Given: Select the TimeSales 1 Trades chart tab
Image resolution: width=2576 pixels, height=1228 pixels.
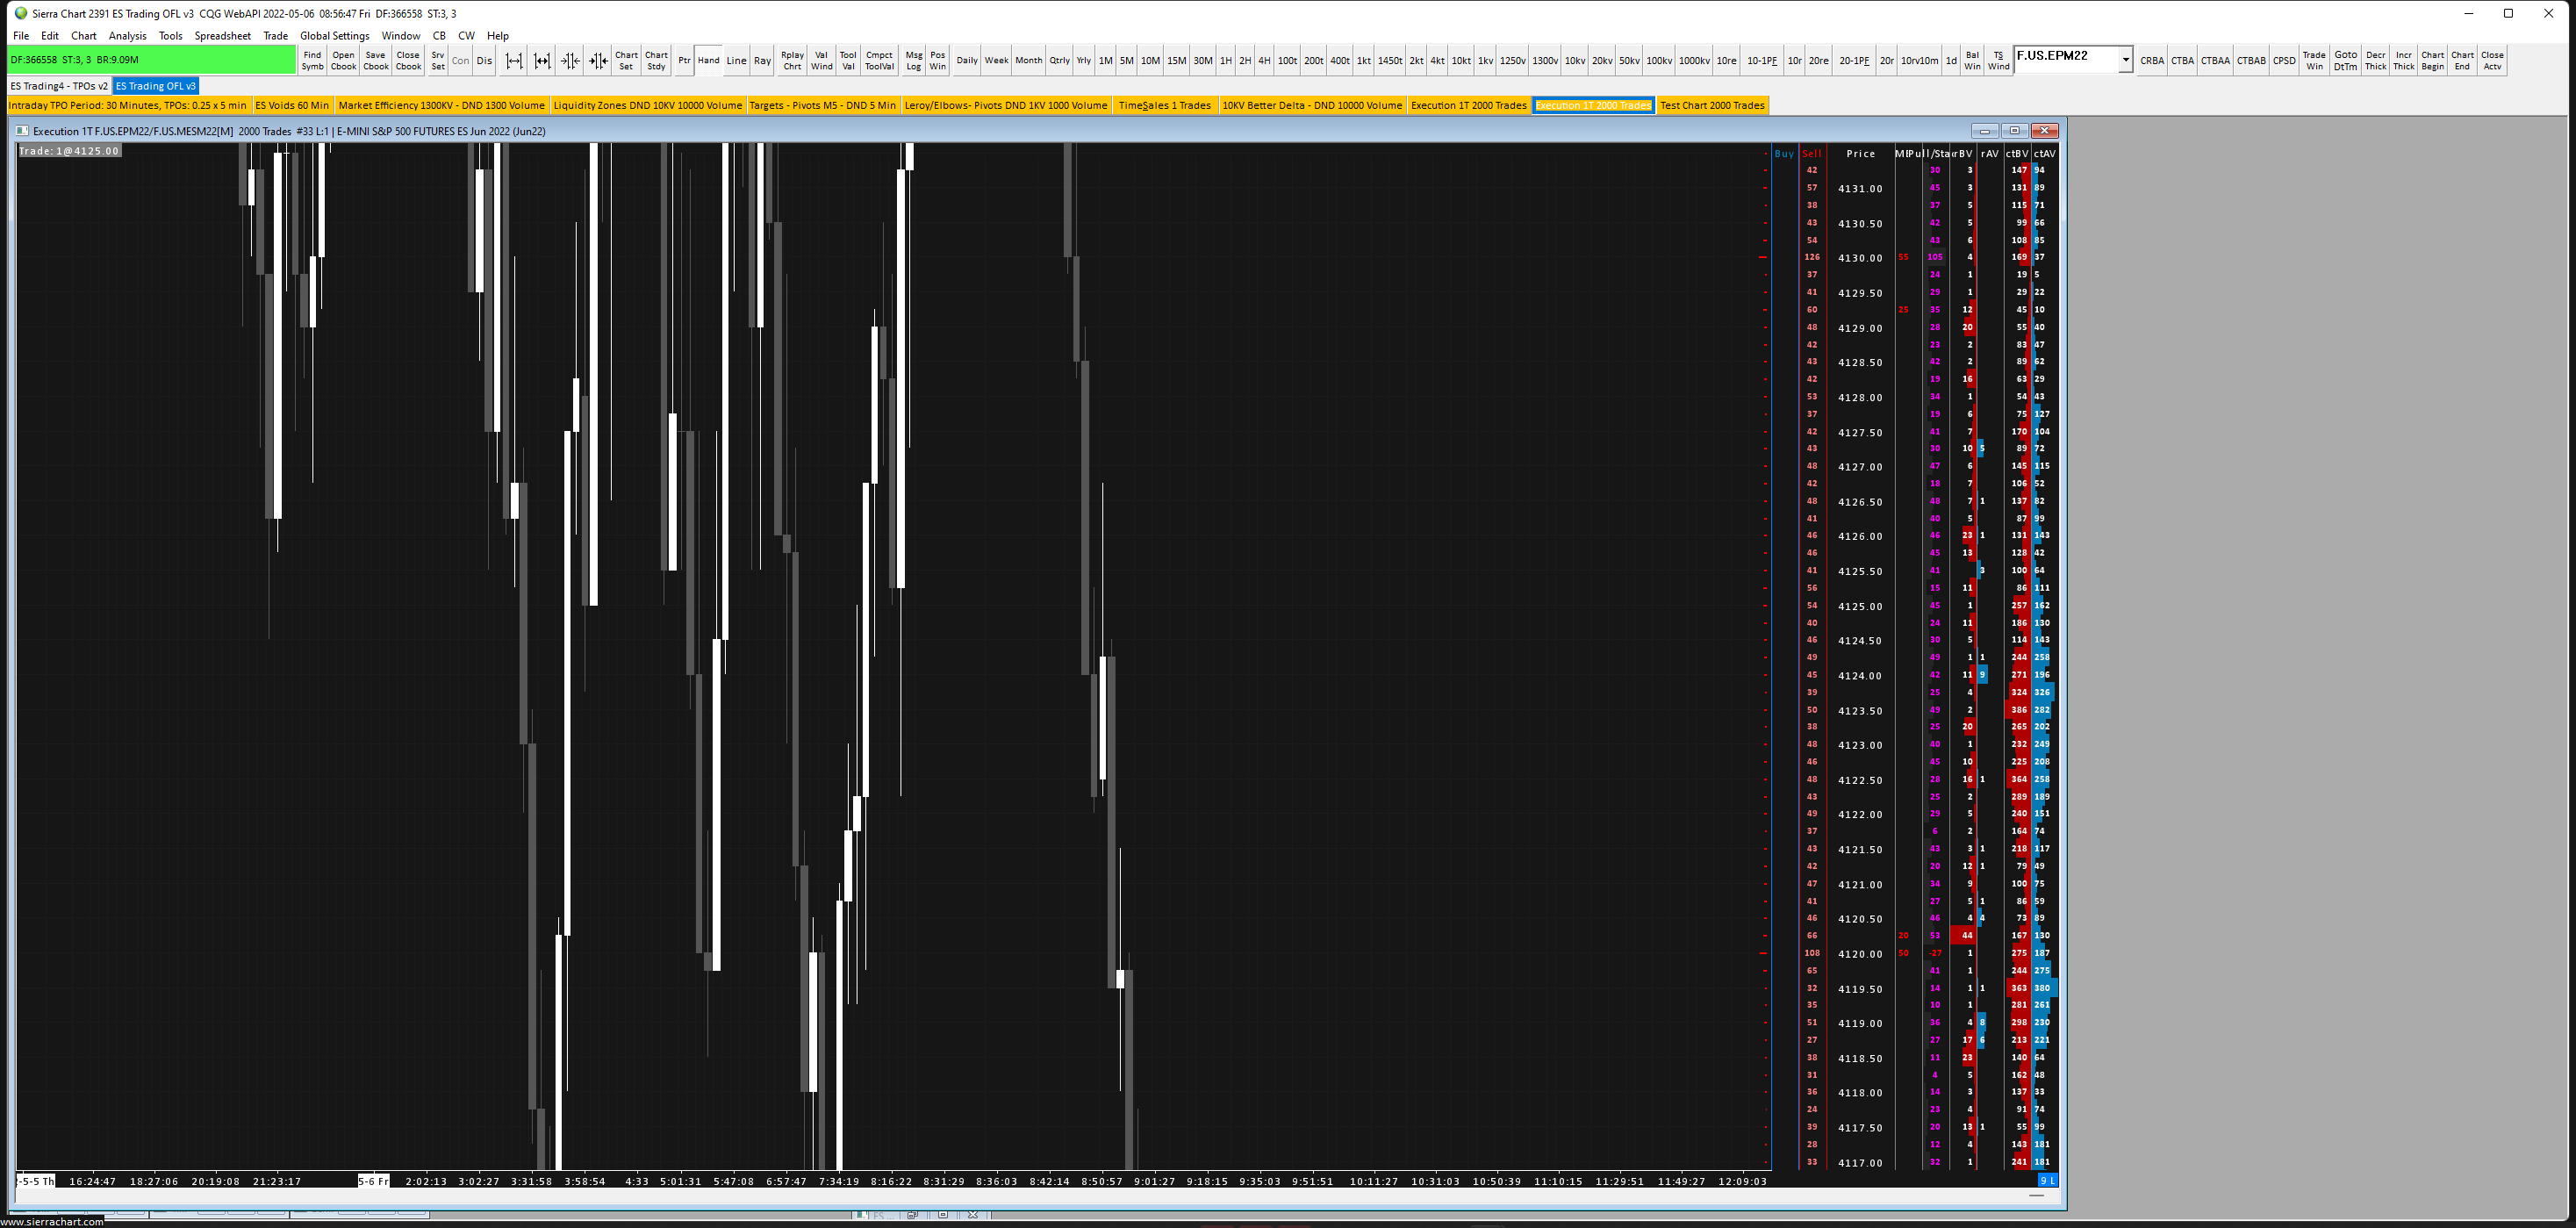Looking at the screenshot, I should (1164, 105).
